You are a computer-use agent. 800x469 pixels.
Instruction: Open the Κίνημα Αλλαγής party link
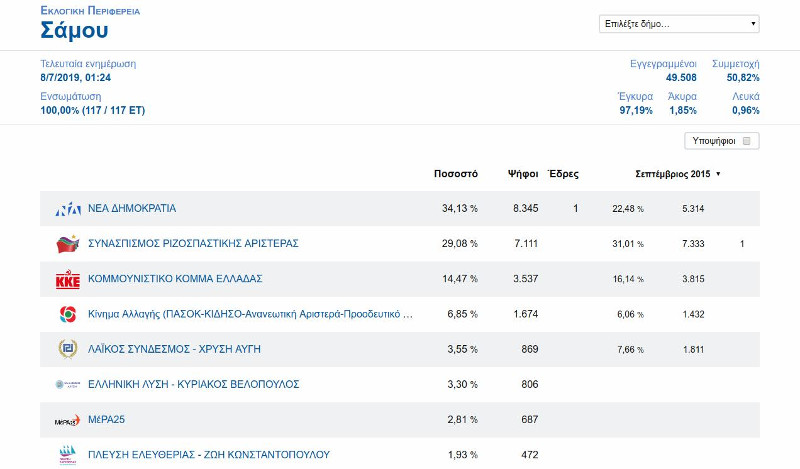[x=251, y=314]
